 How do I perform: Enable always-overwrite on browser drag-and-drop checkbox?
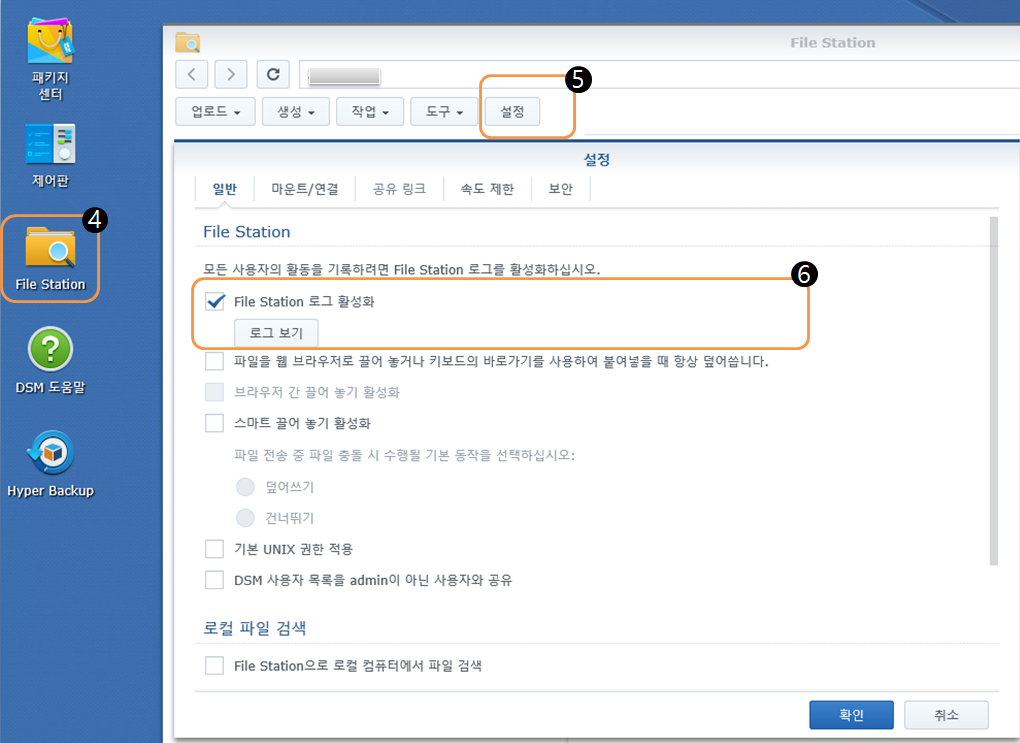(215, 361)
